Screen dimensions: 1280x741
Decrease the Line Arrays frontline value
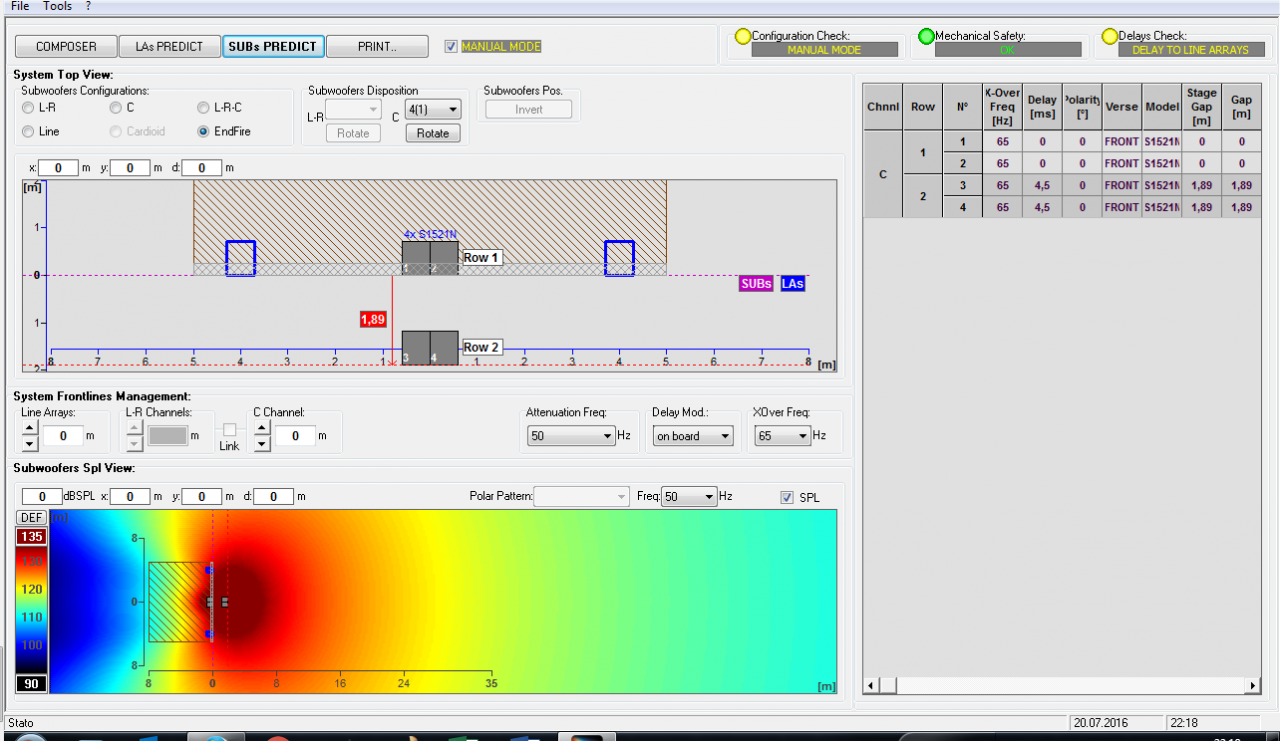(30, 443)
